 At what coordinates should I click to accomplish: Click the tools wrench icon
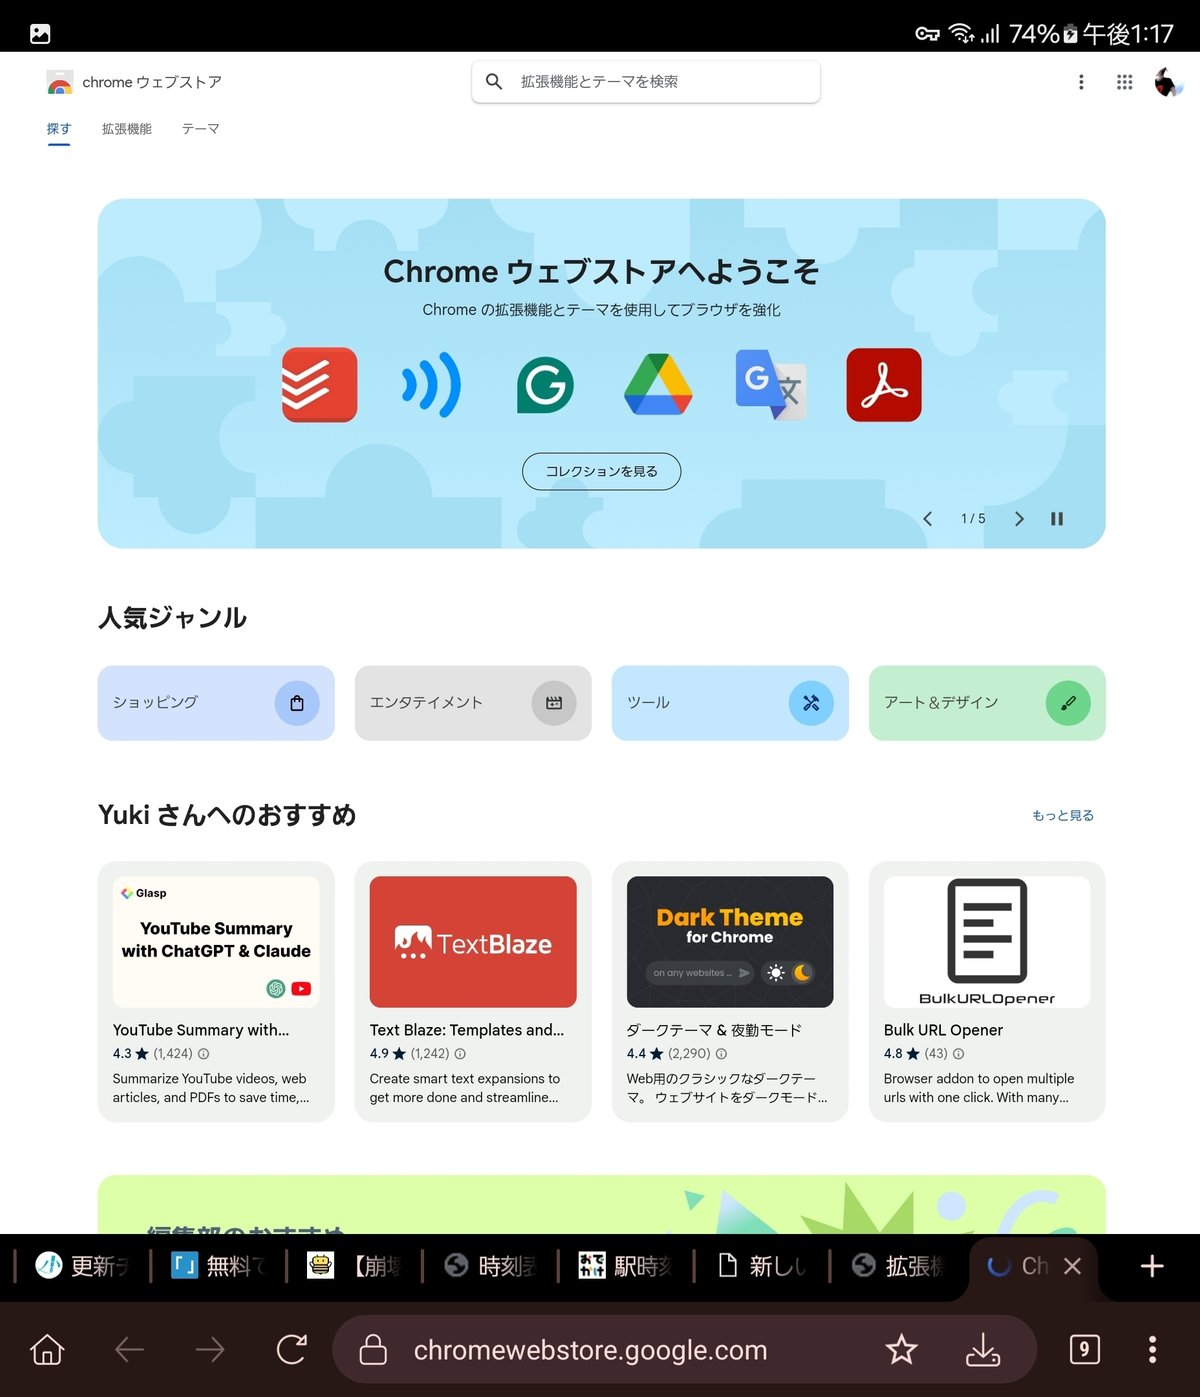[x=811, y=703]
